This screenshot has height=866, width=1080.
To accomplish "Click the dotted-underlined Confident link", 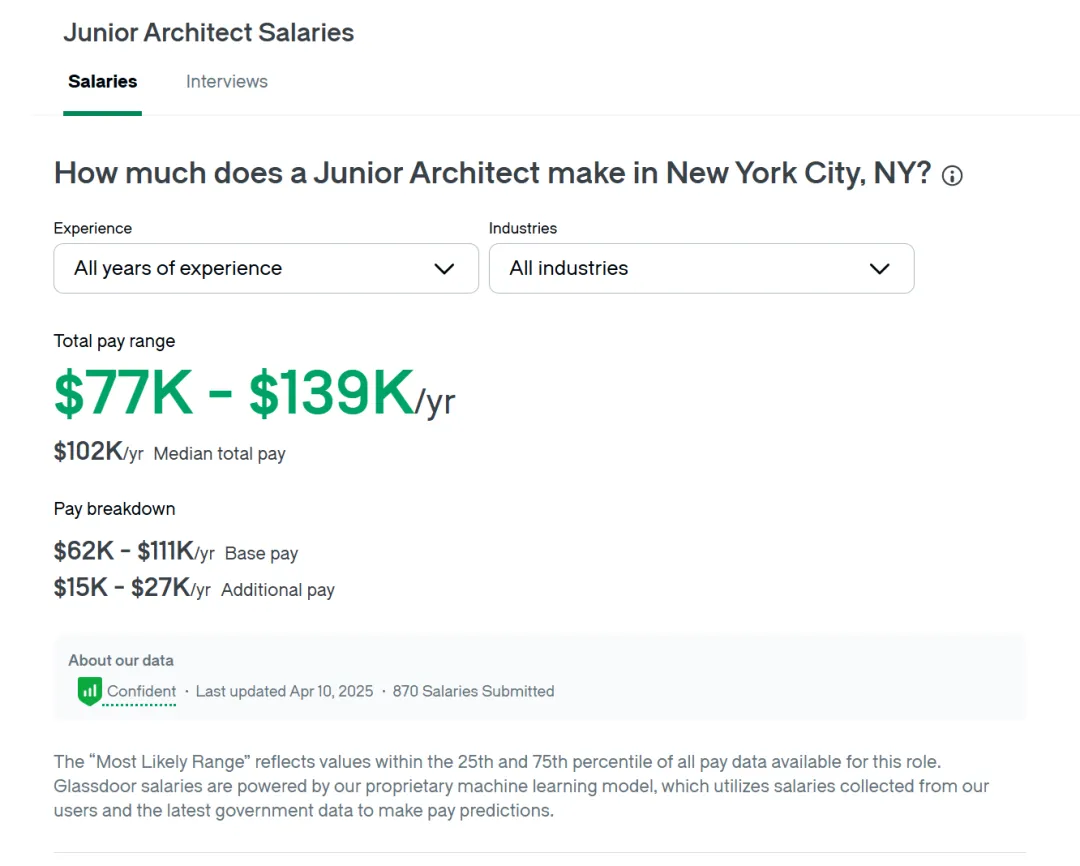I will pos(141,691).
